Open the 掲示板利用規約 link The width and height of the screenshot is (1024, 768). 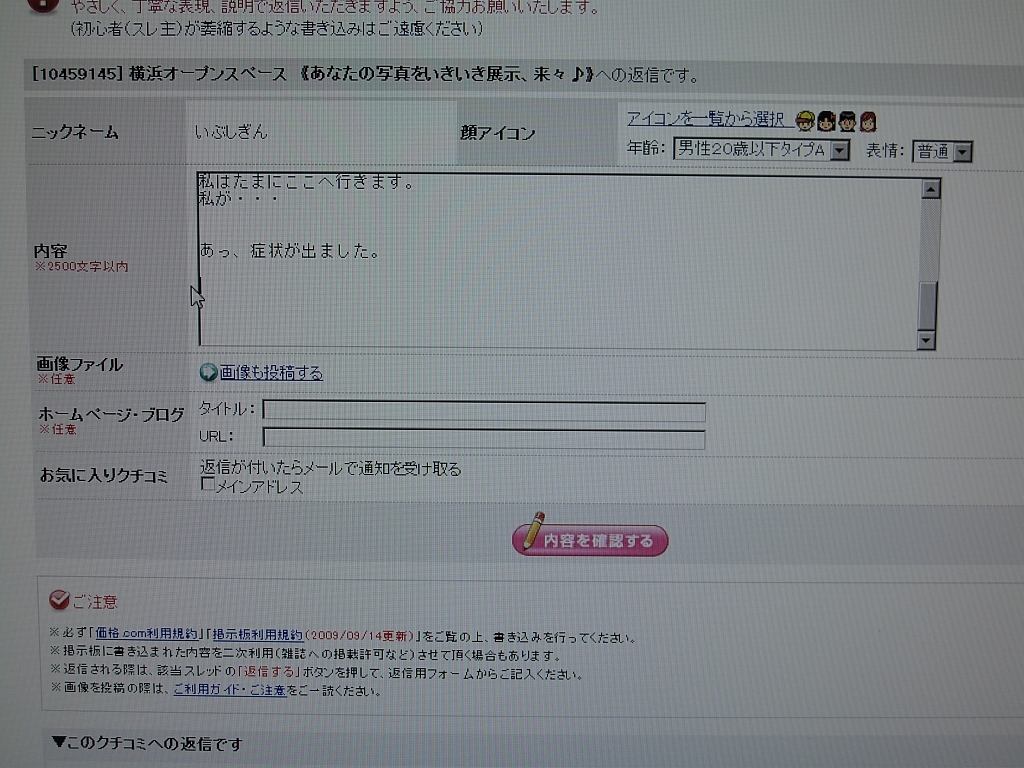[x=257, y=635]
